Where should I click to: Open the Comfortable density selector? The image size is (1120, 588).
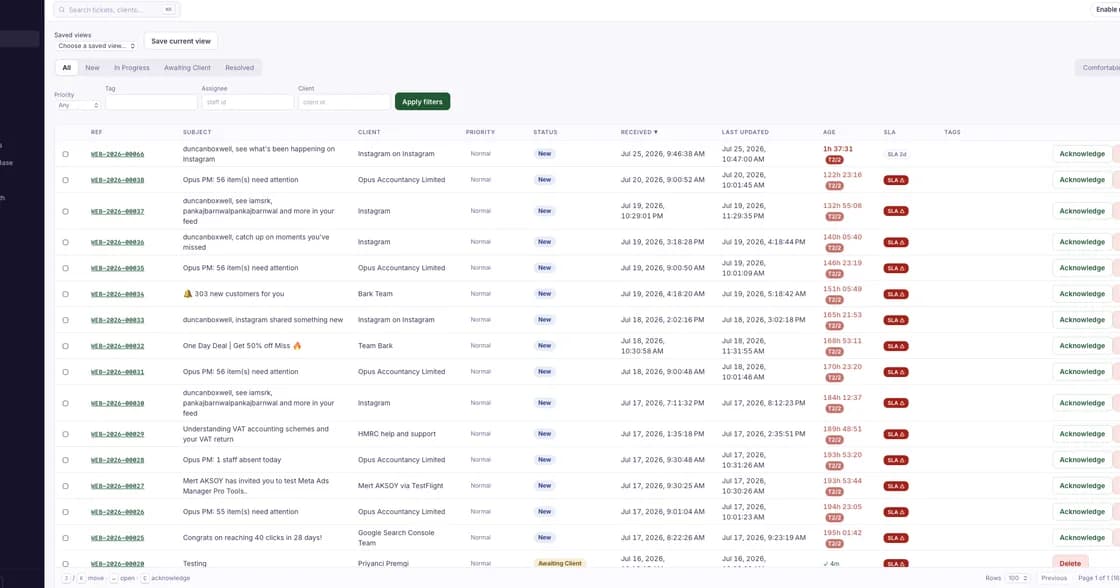pyautogui.click(x=1099, y=68)
